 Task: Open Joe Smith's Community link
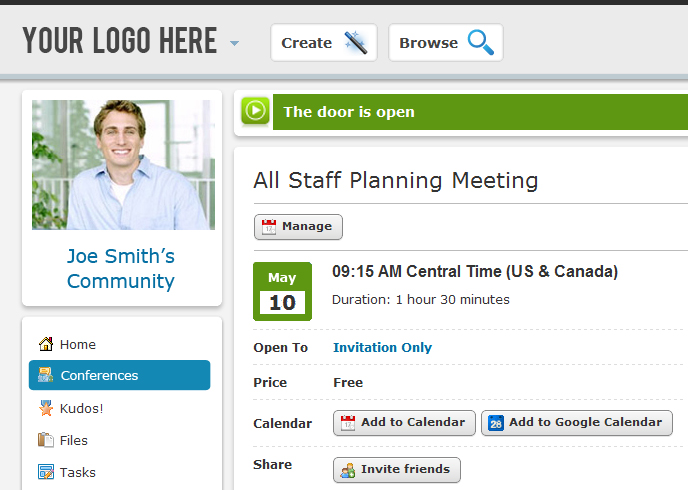121,268
